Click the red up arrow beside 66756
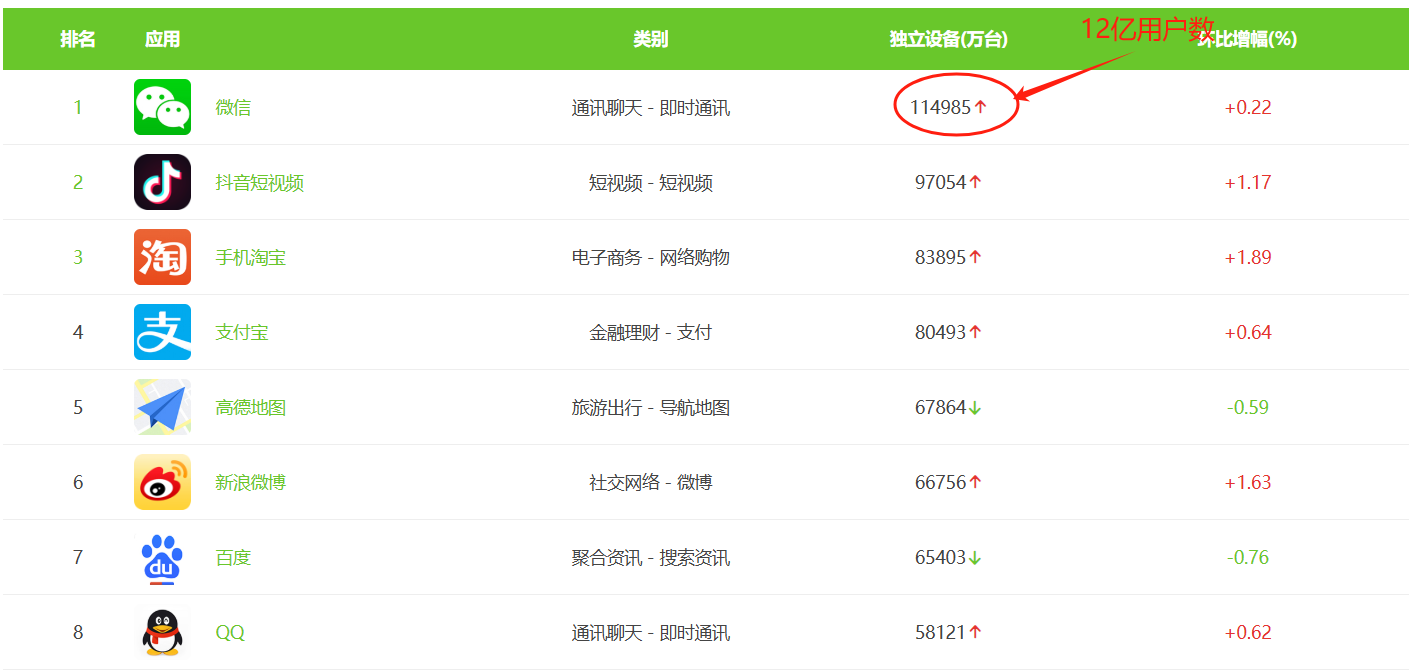This screenshot has width=1409, height=670. [x=976, y=482]
